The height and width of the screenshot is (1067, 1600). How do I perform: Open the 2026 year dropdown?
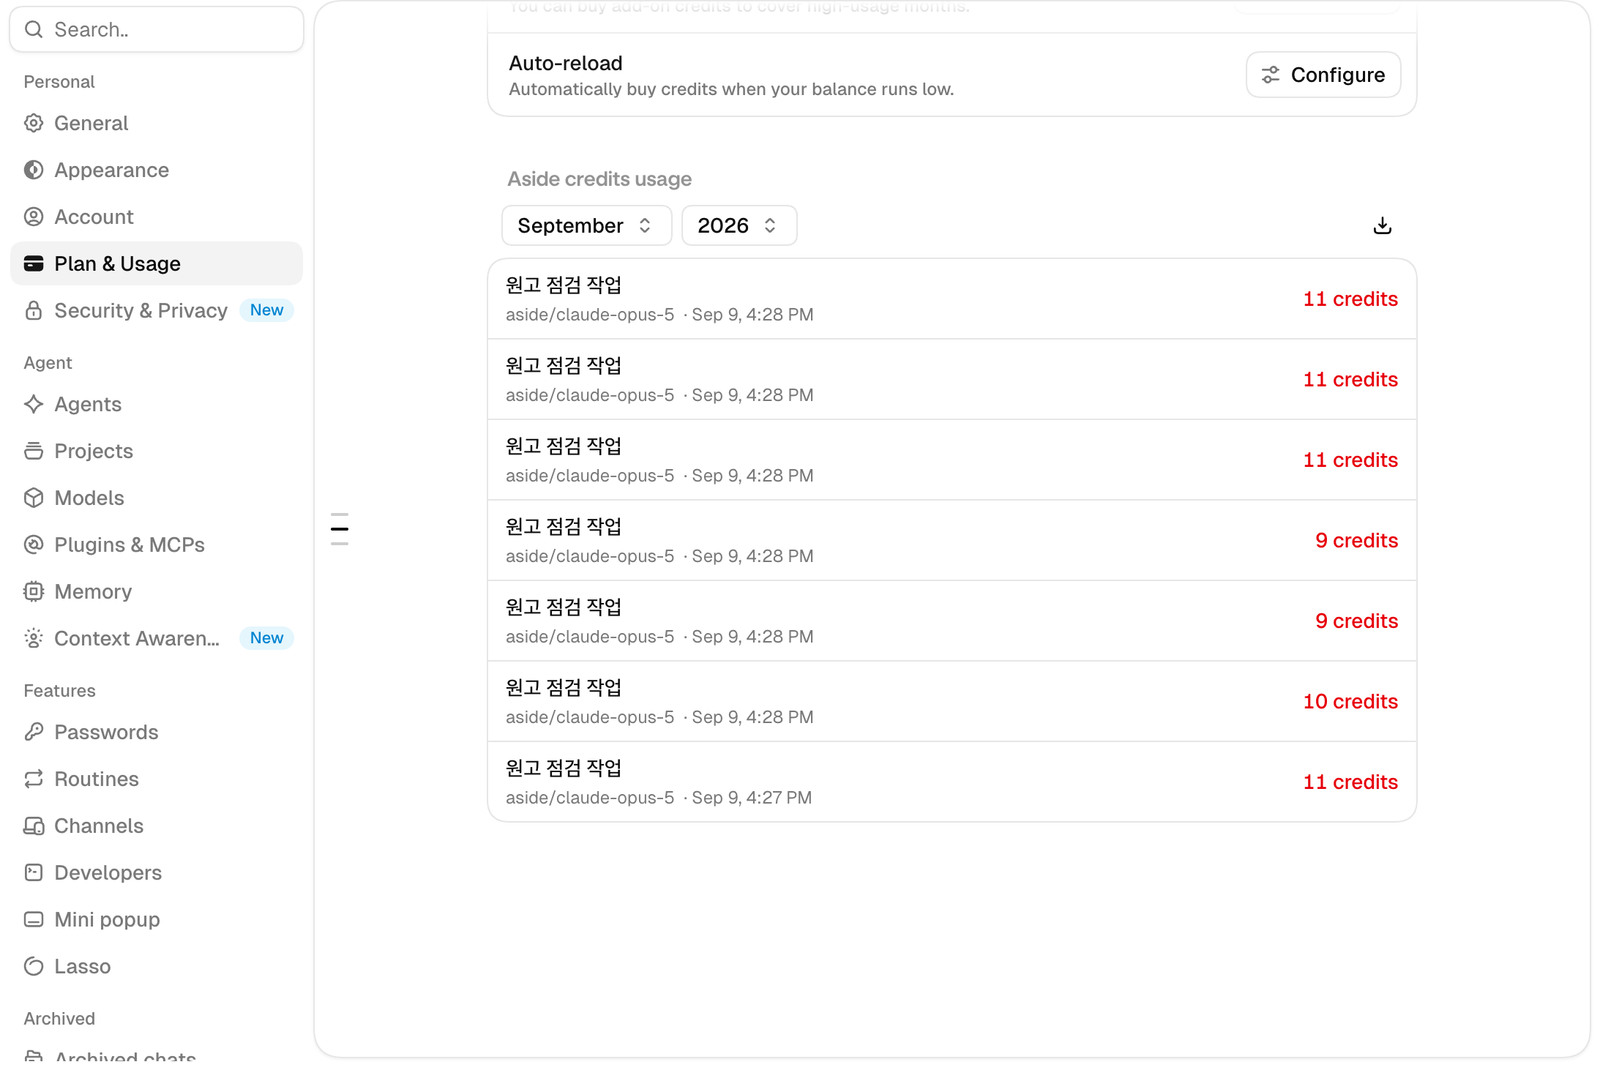[739, 226]
